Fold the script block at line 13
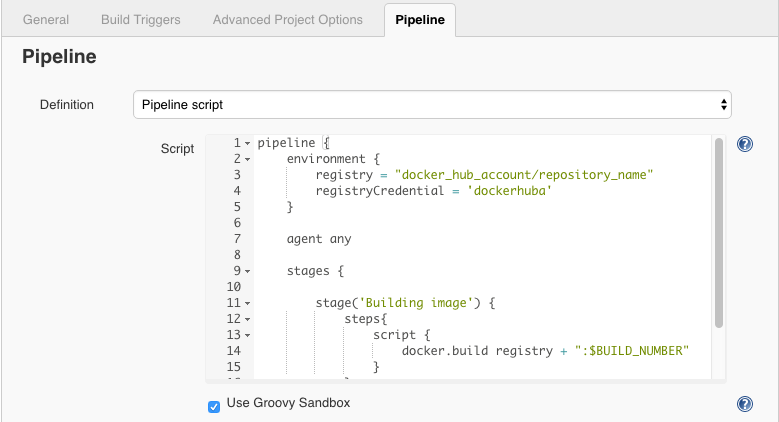This screenshot has width=779, height=422. (x=248, y=335)
